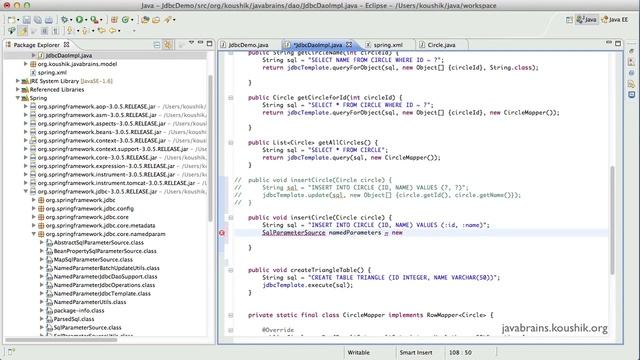The height and width of the screenshot is (360, 640).
Task: Toggle the breadcrumb icon in the second toolbar row
Action: click(11, 31)
